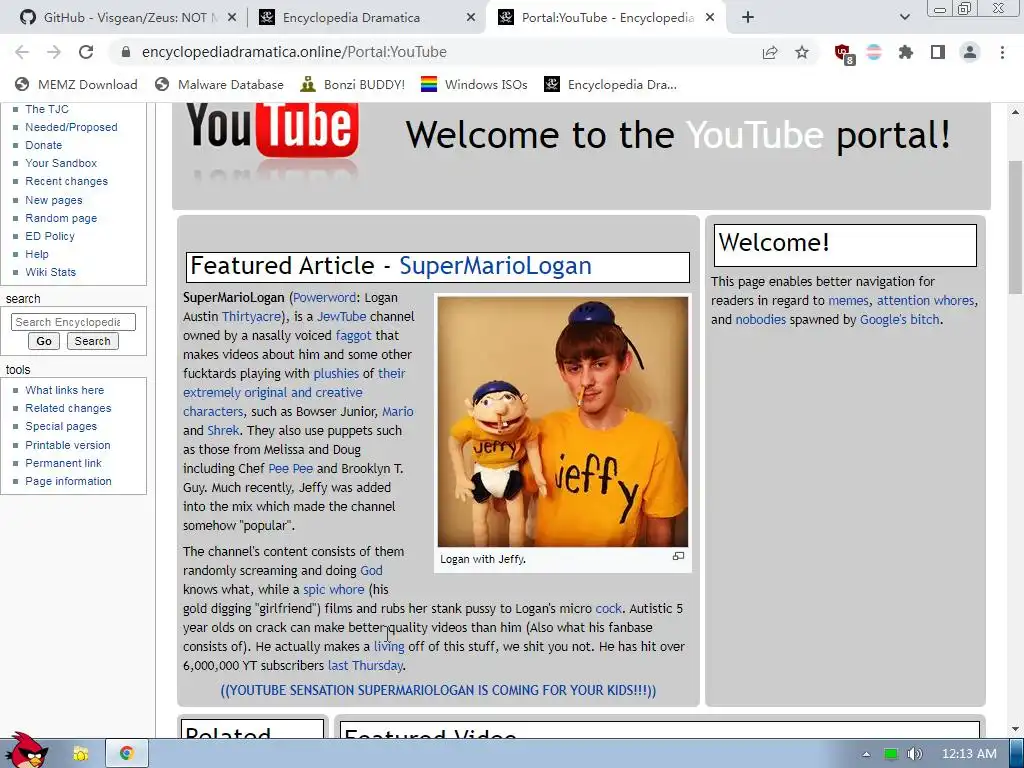Open the Chrome three-dot menu
Viewport: 1024px width, 768px height.
(1002, 52)
